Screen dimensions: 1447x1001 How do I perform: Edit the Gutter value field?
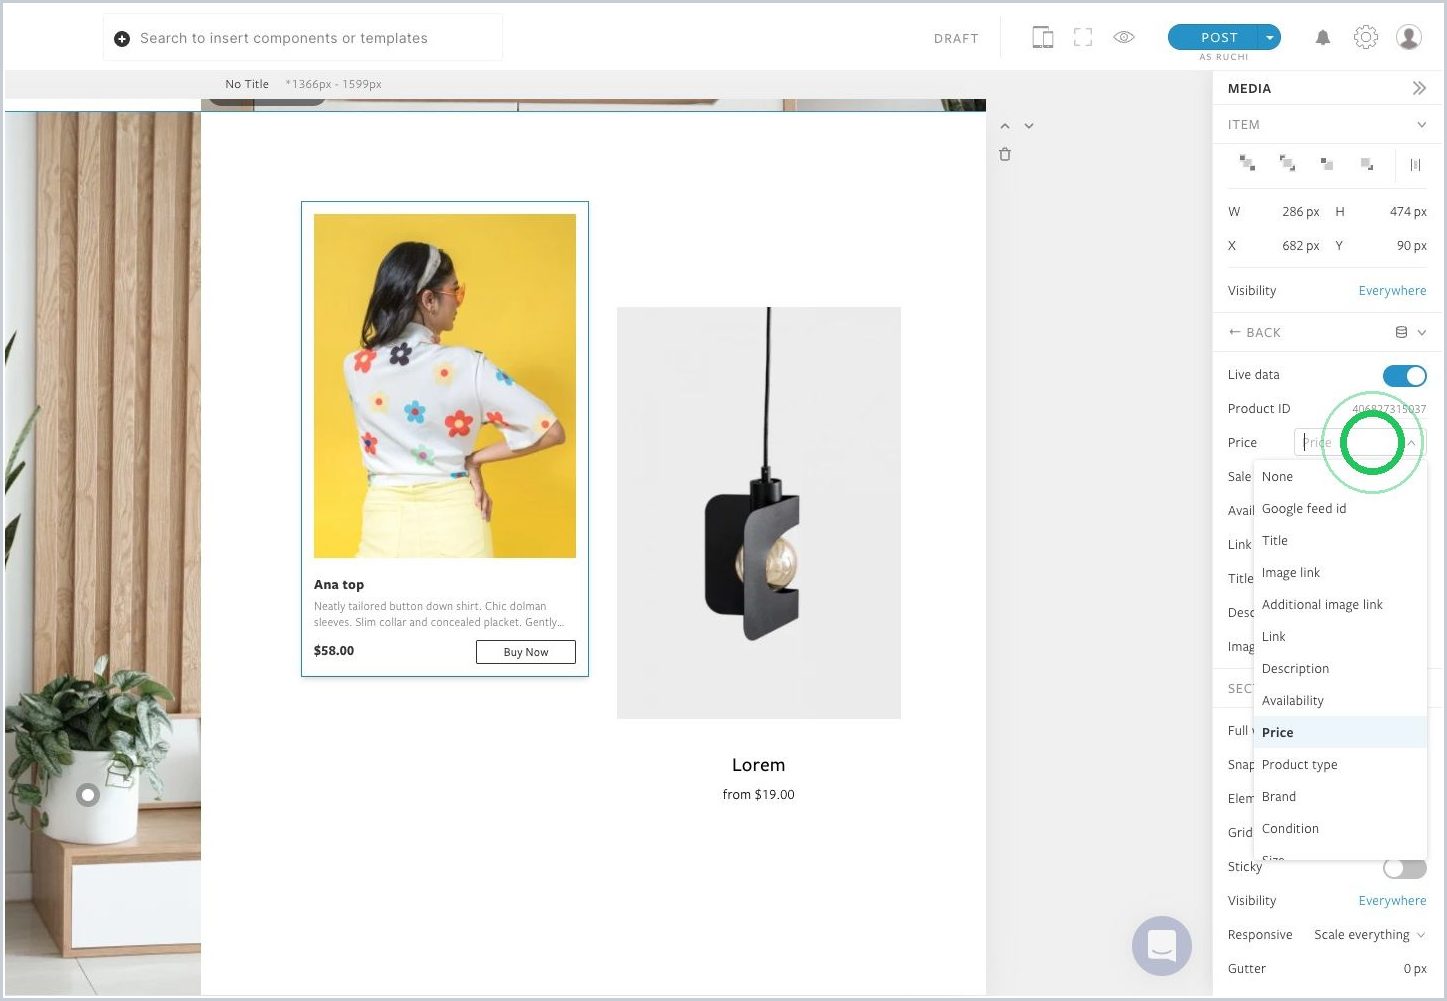click(x=1415, y=969)
